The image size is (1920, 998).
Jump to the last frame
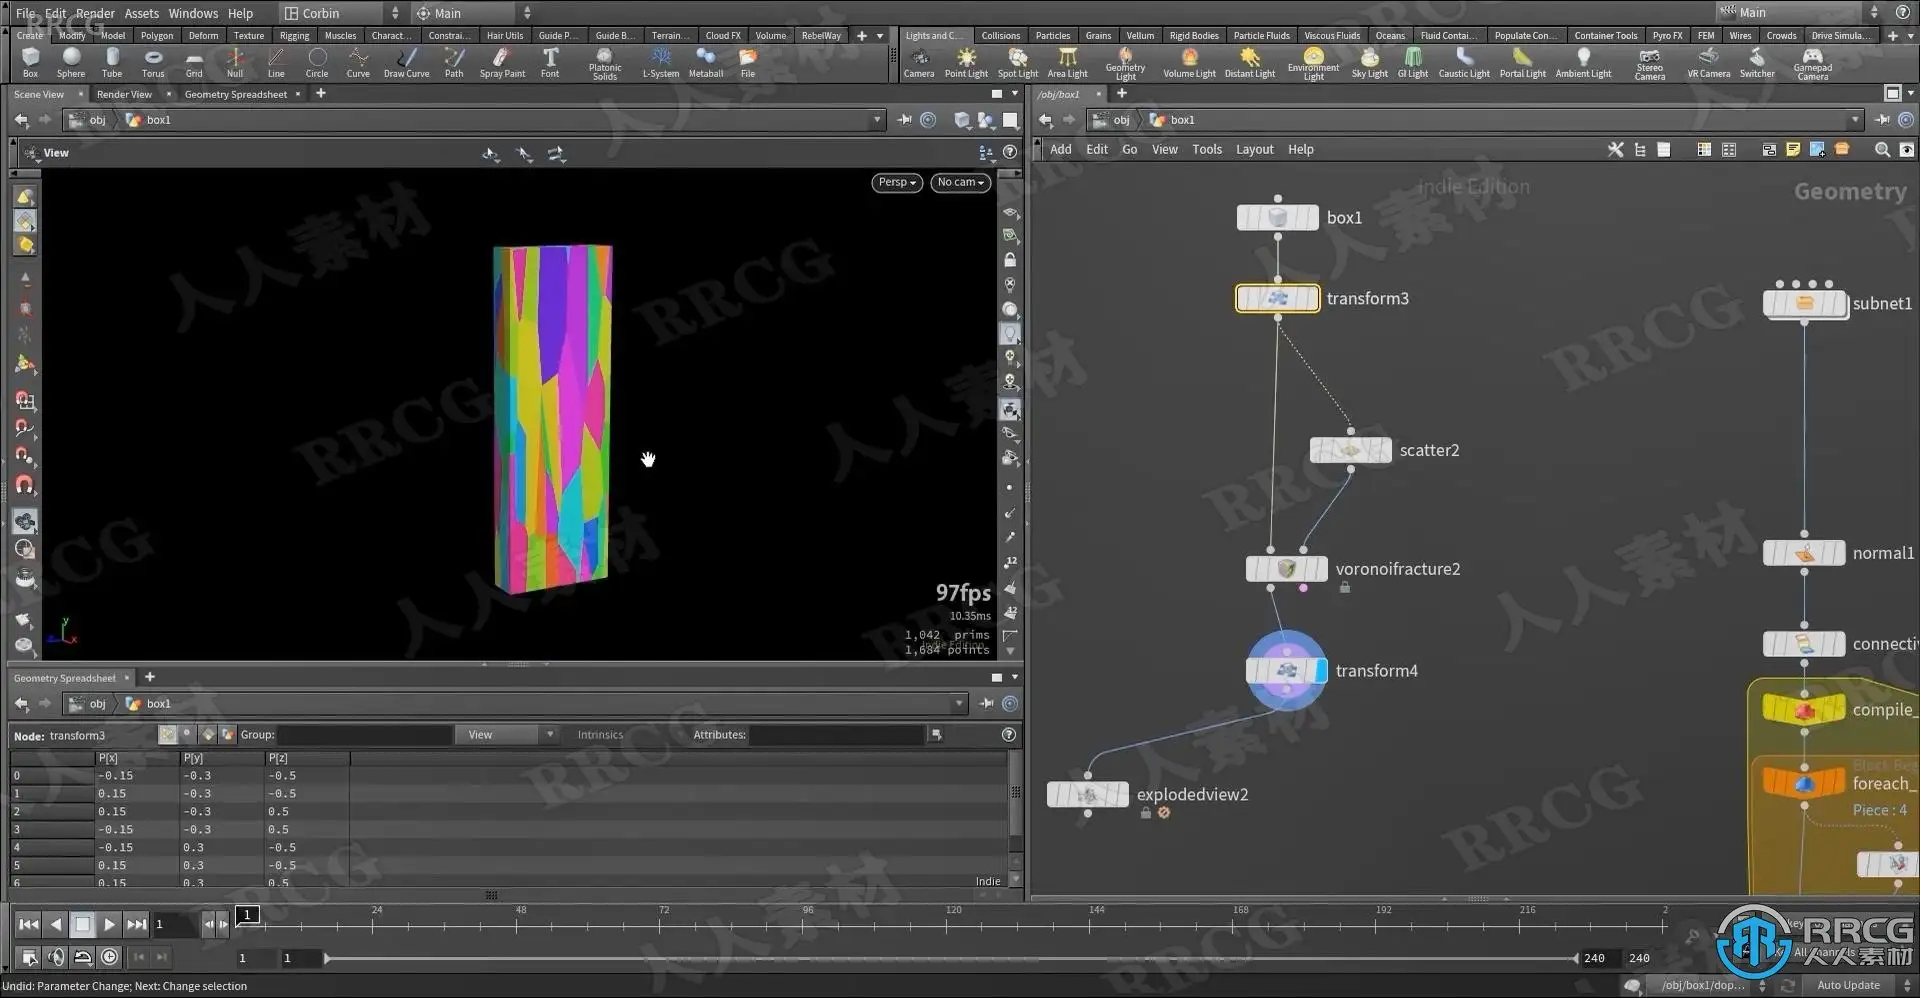coord(137,924)
